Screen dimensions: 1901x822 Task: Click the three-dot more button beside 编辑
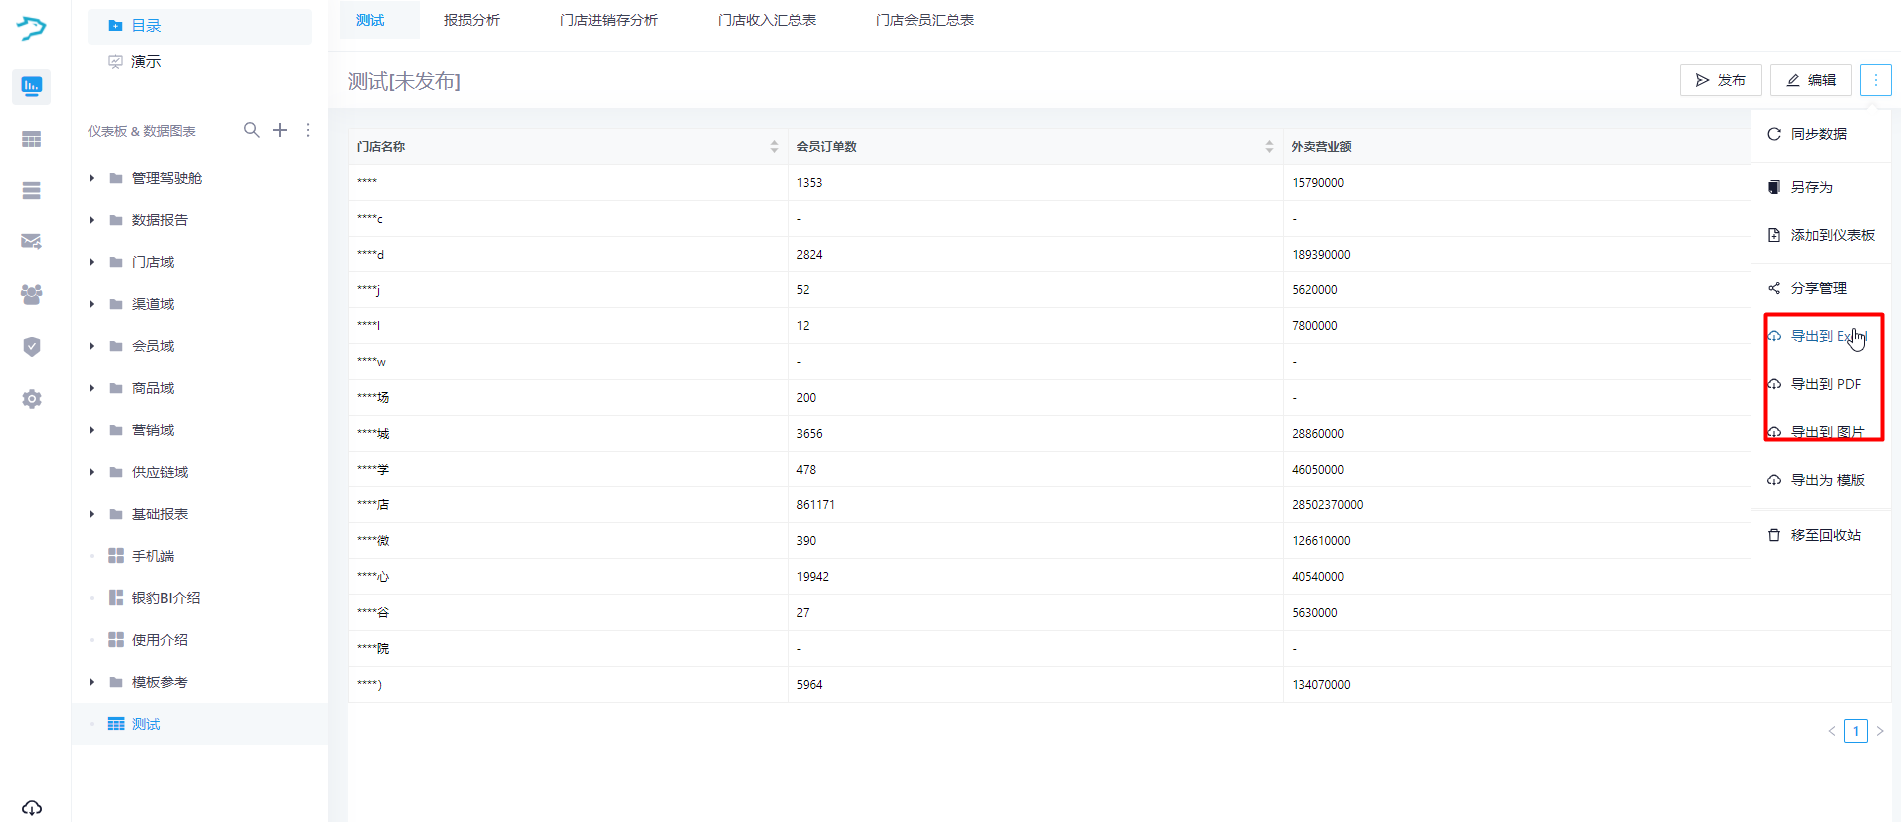click(x=1875, y=80)
